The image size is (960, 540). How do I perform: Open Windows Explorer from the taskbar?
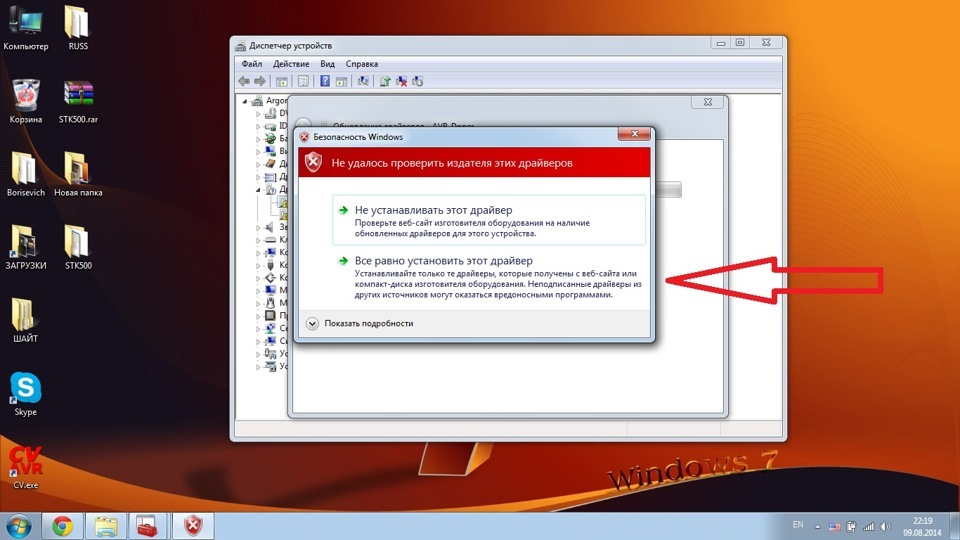[x=106, y=526]
